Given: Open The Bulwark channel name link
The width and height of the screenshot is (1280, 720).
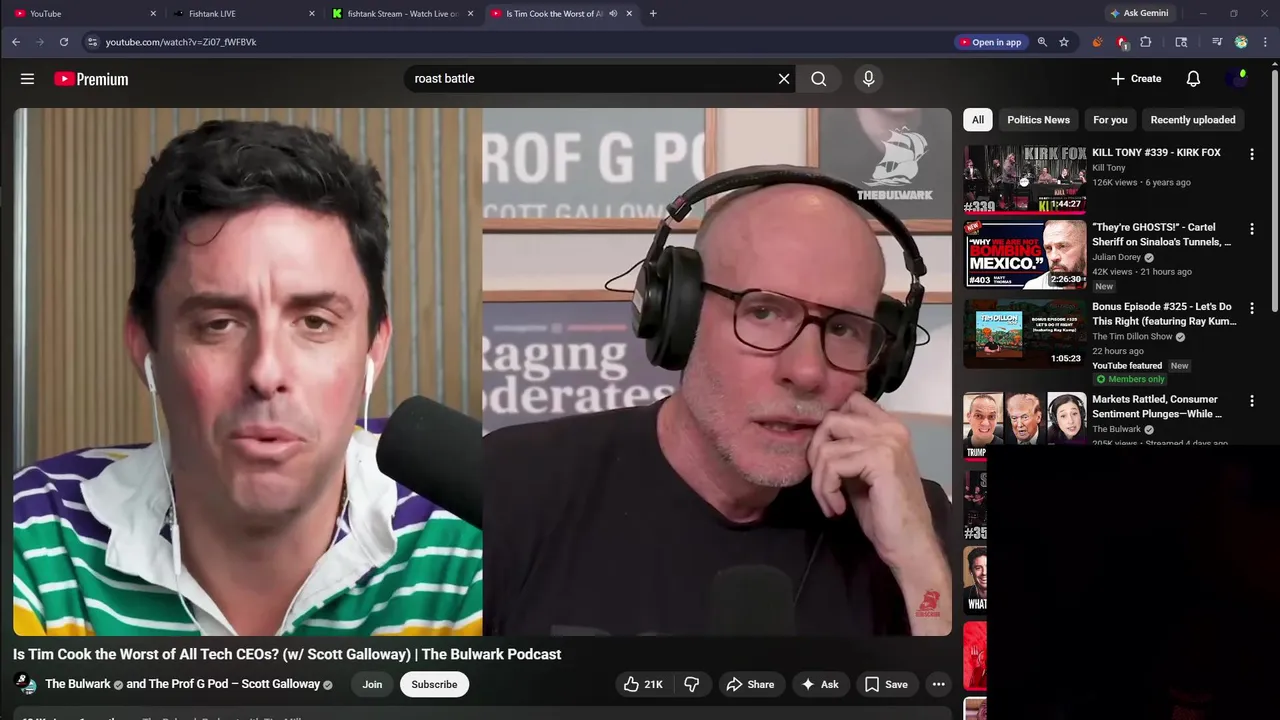Looking at the screenshot, I should click(78, 684).
